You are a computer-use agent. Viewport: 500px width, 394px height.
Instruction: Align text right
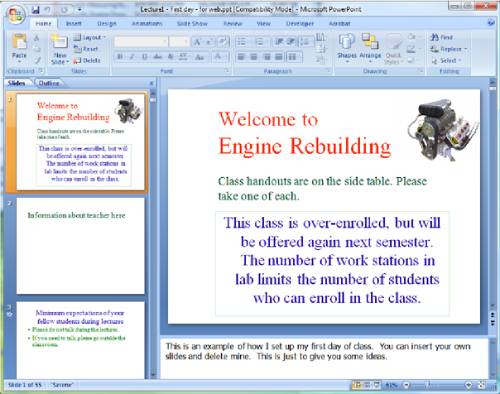click(267, 57)
